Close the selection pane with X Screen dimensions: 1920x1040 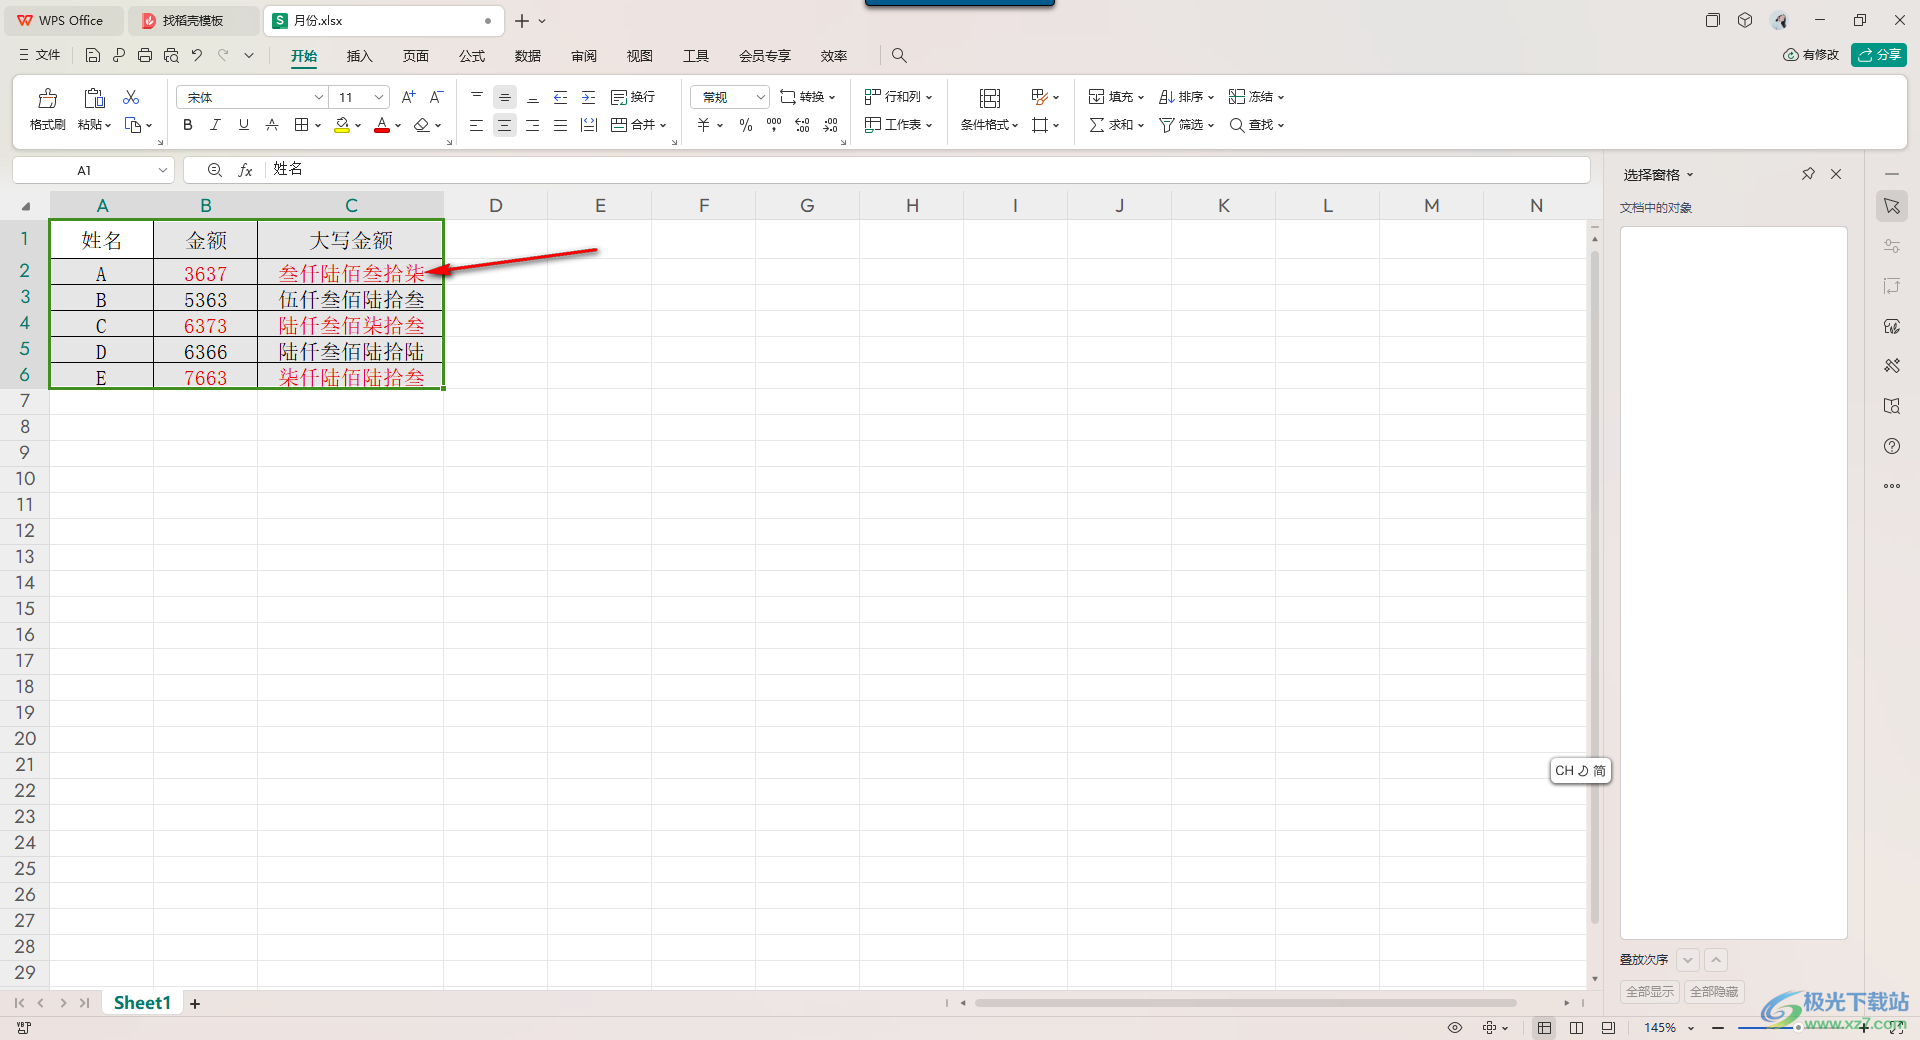pos(1836,174)
